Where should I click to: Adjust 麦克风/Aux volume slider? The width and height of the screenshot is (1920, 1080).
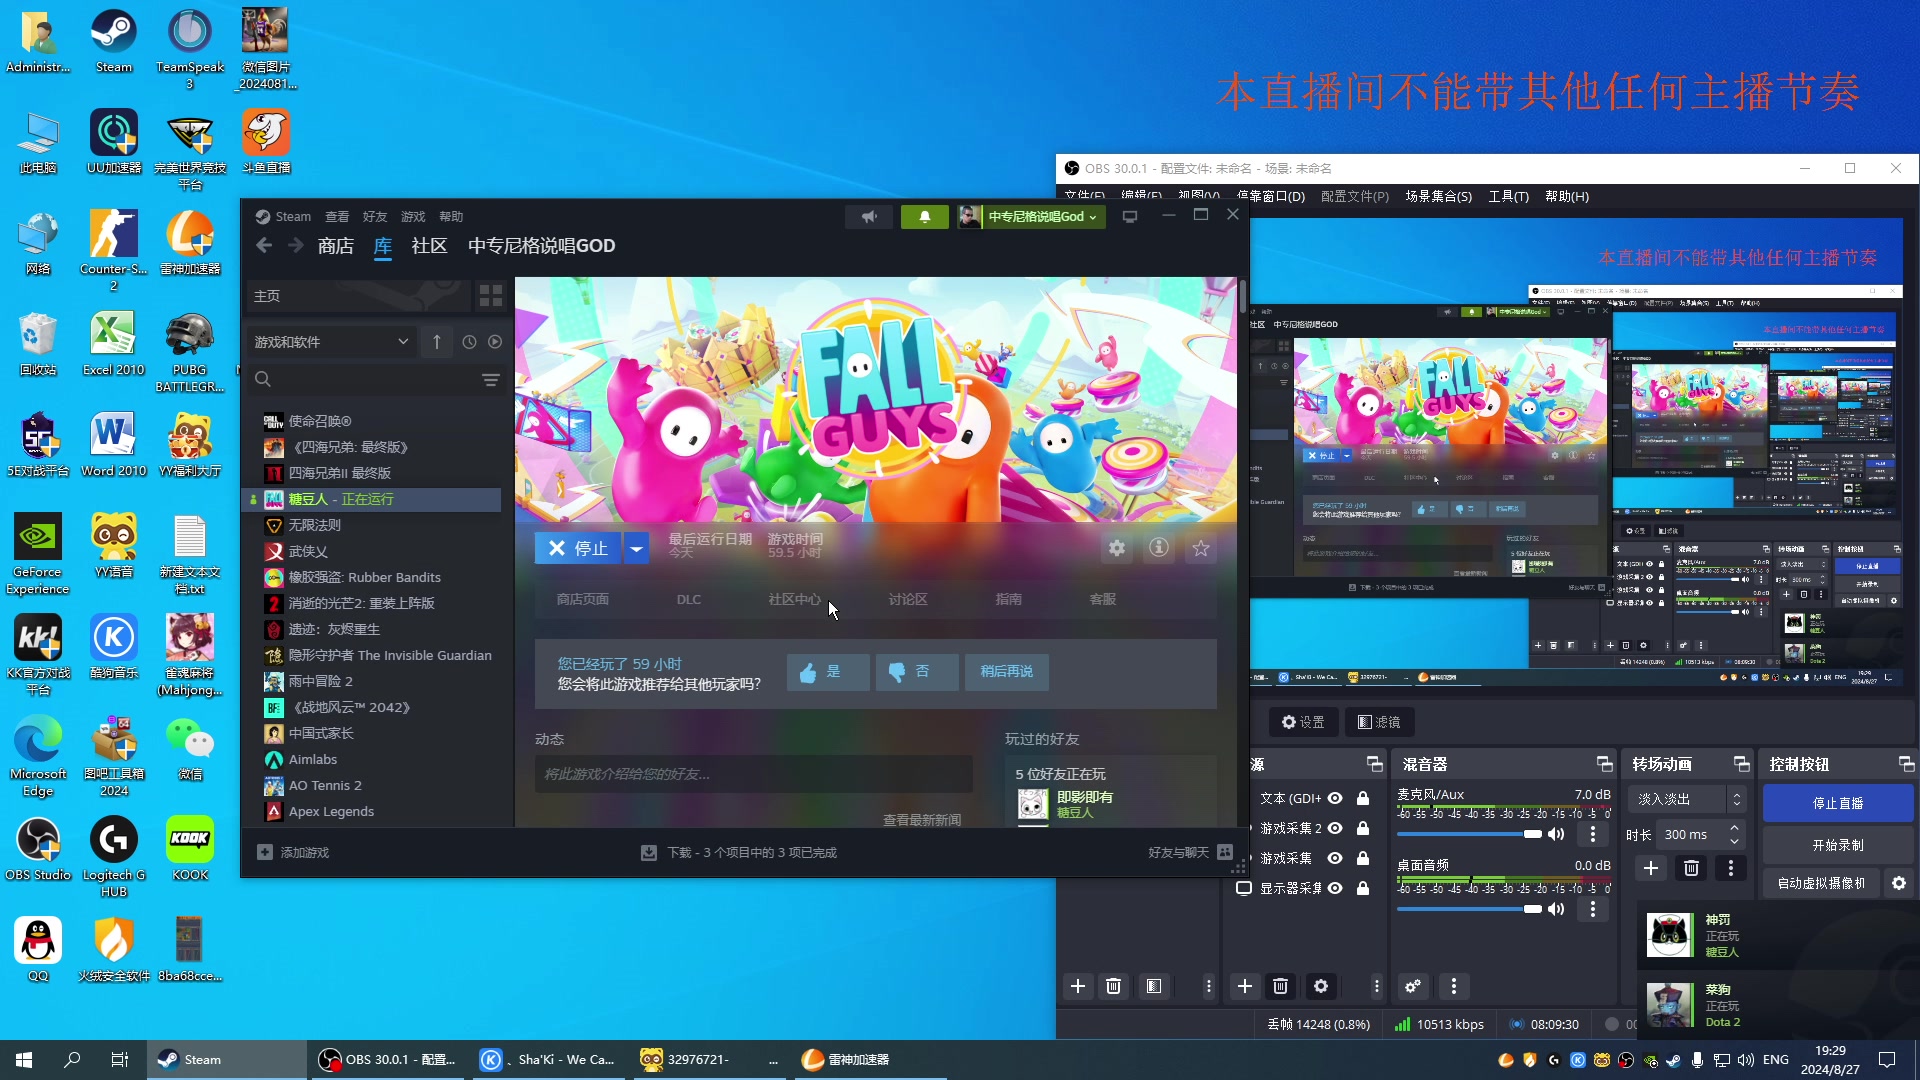(x=1470, y=834)
